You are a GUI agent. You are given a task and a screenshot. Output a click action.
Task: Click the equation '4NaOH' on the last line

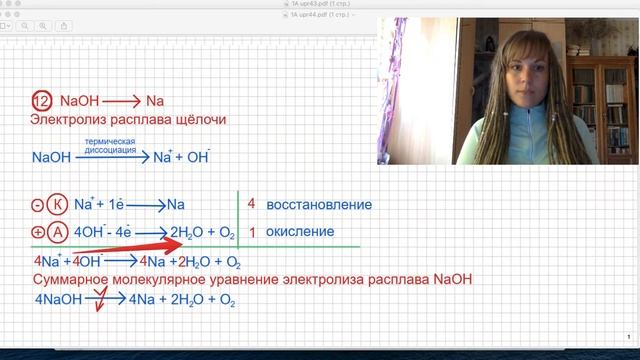(58, 299)
